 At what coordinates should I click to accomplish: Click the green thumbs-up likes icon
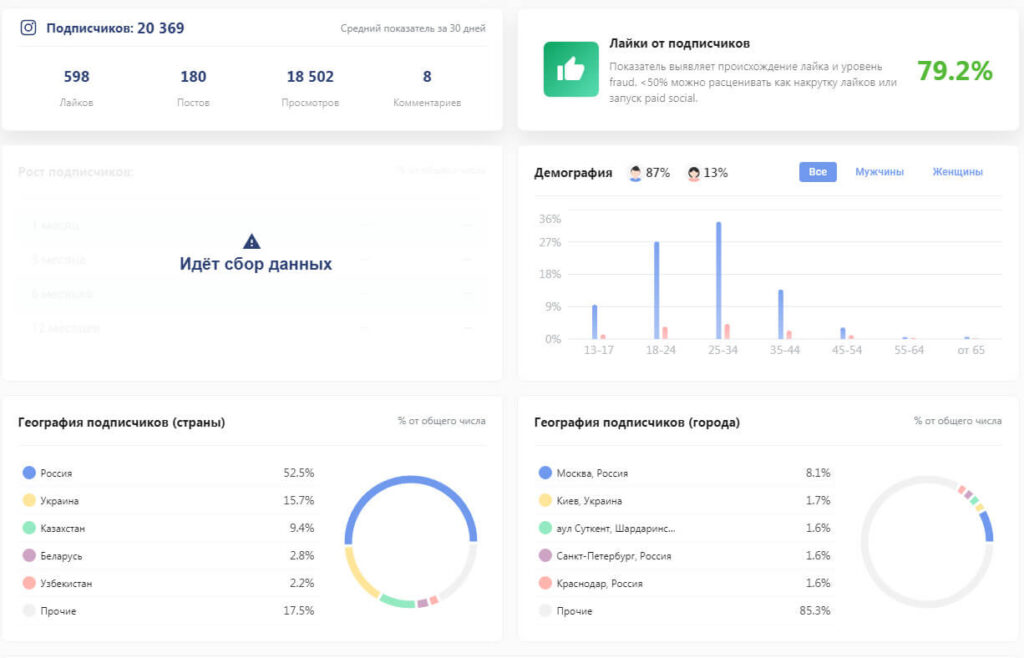[571, 69]
